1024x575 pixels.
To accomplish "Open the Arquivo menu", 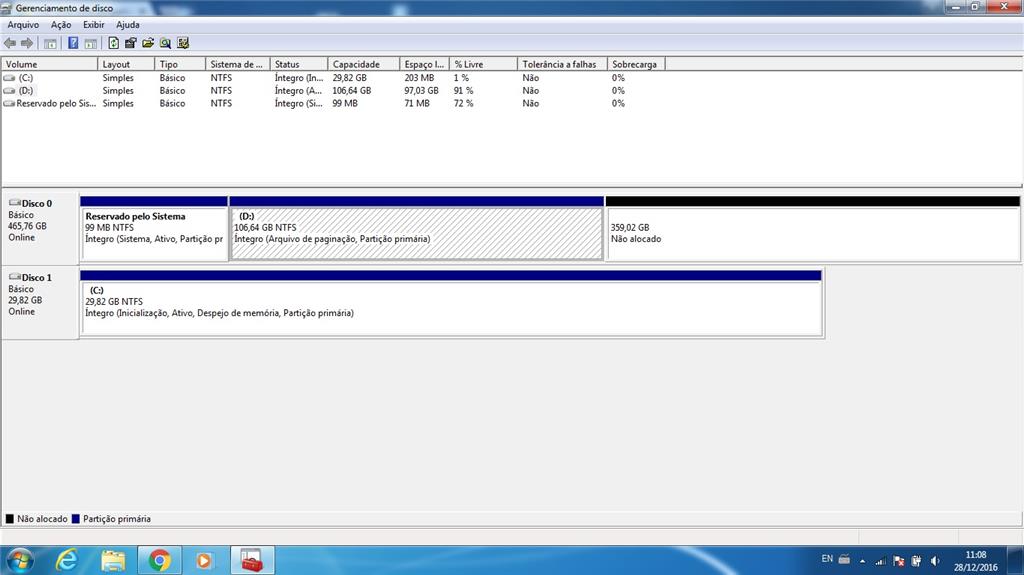I will coord(23,25).
